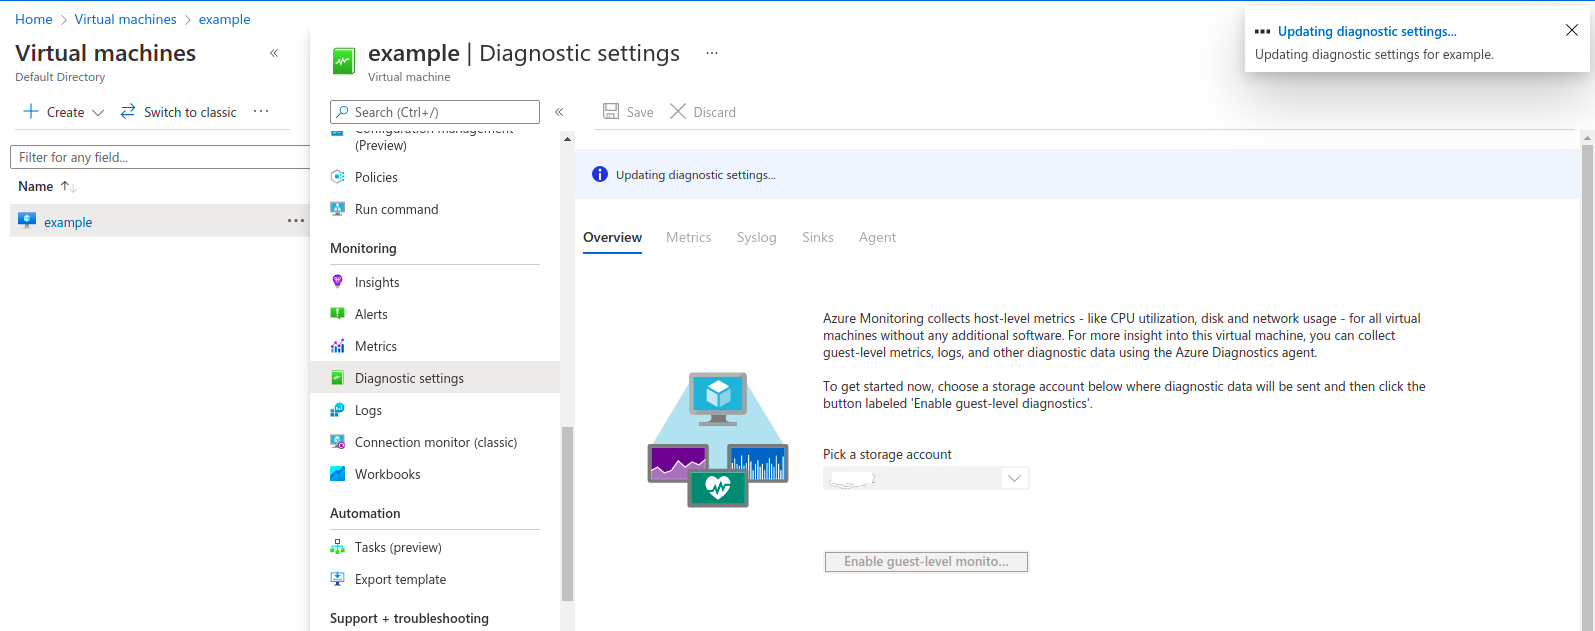Viewport: 1595px width, 631px height.
Task: Collapse the resource menu sidebar
Action: (x=559, y=112)
